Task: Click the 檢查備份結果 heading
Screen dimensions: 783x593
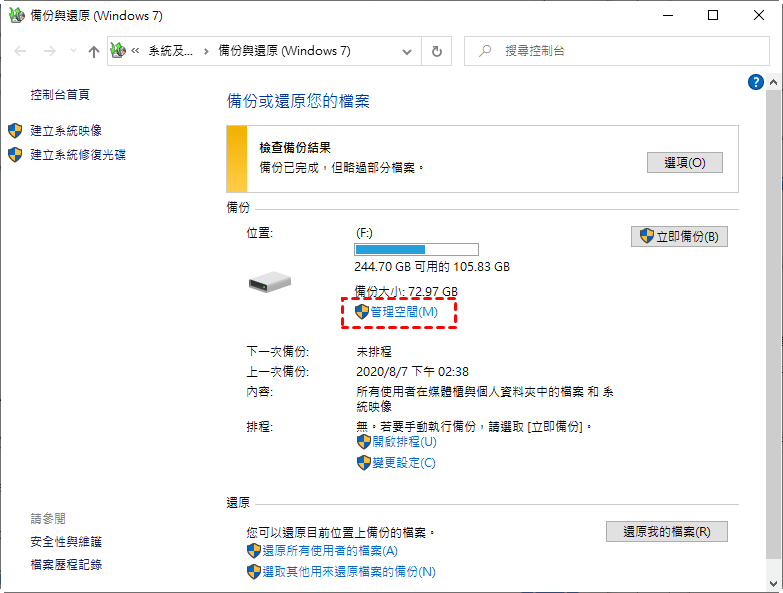Action: [295, 148]
